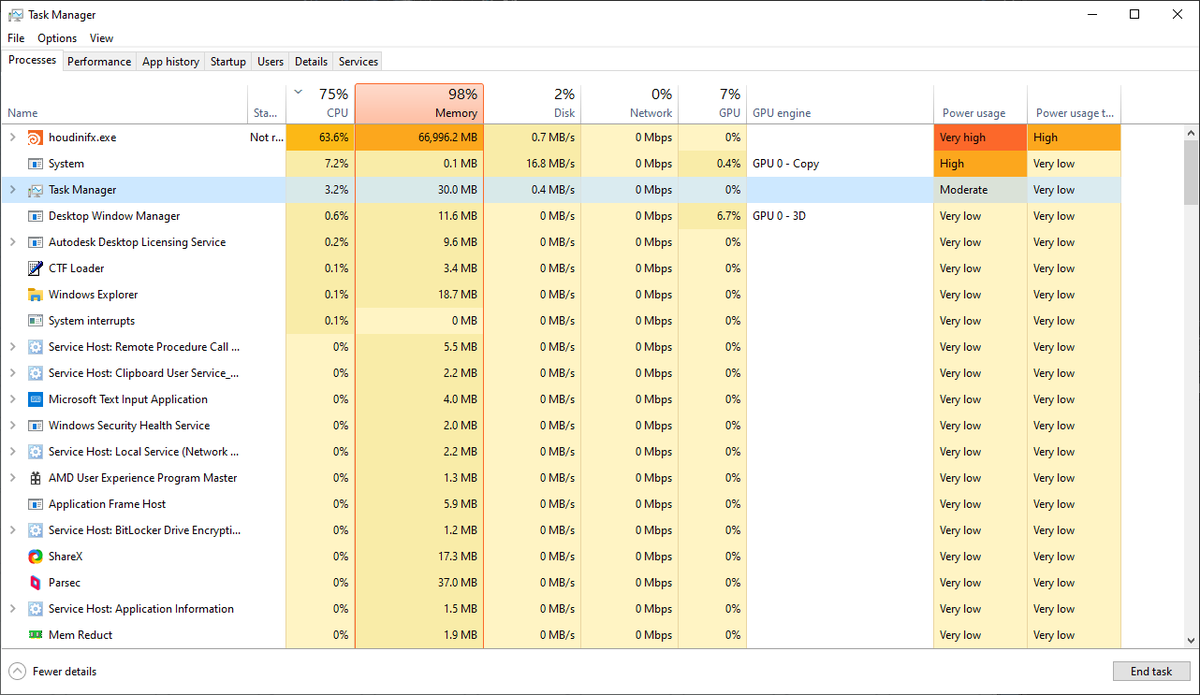The image size is (1200, 695).
Task: Select the Status column header
Action: pyautogui.click(x=266, y=103)
